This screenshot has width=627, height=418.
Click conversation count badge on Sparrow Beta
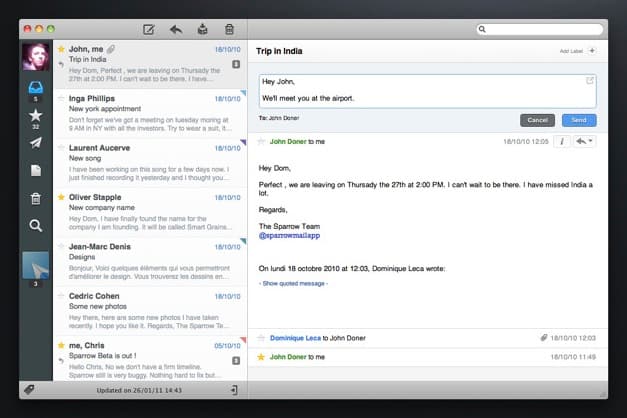point(236,361)
